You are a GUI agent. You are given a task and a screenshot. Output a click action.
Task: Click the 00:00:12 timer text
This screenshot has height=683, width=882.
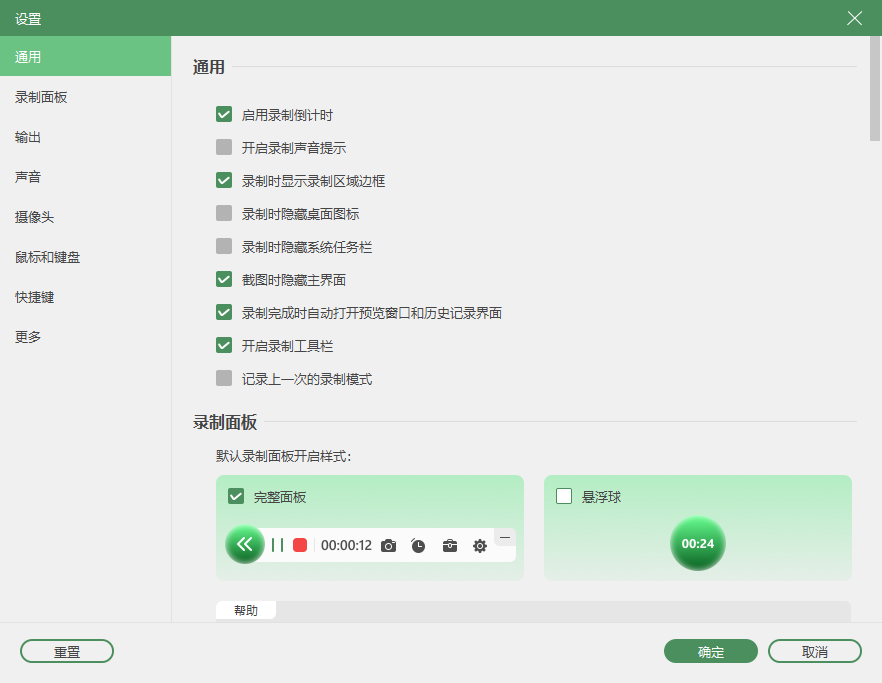[346, 546]
